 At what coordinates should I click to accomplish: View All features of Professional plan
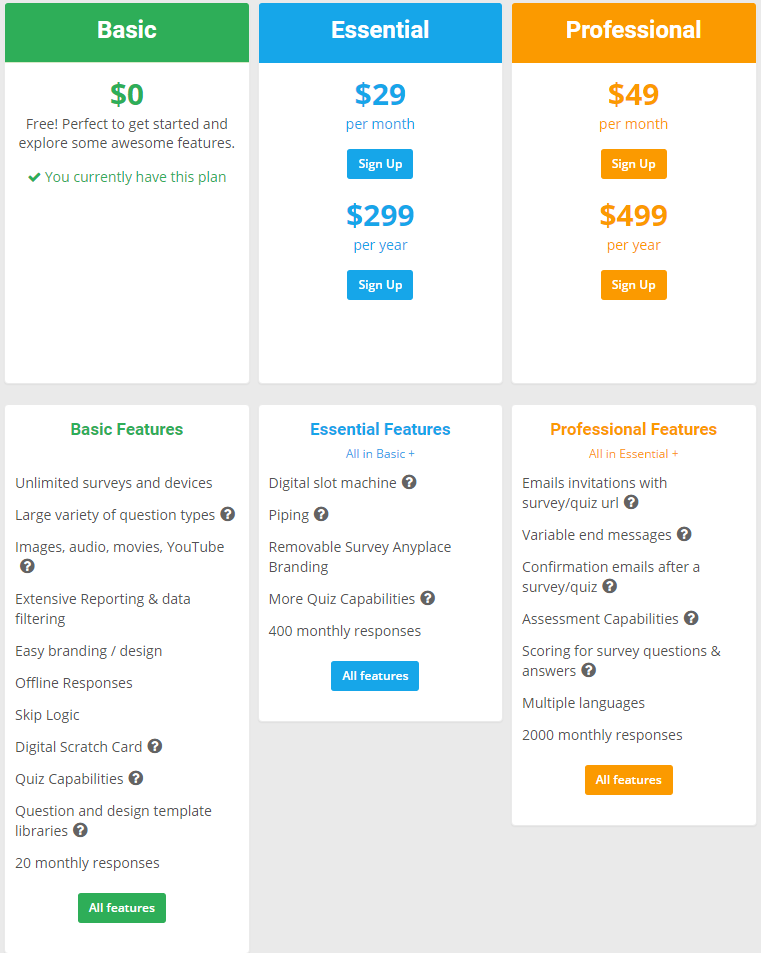tap(628, 779)
